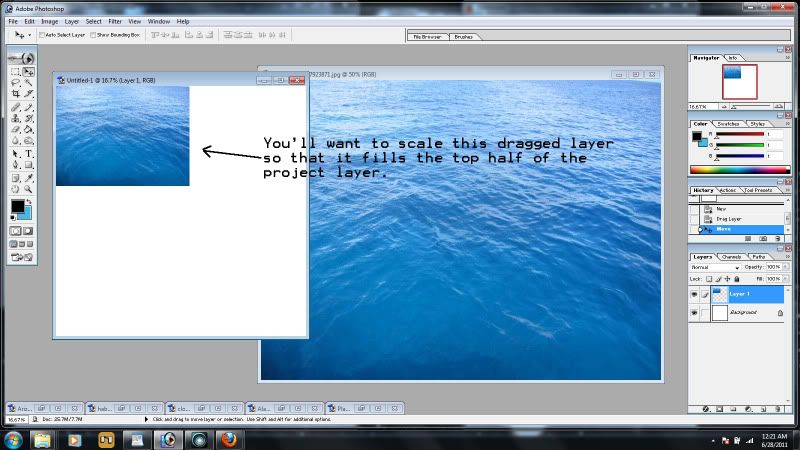Open the Image menu

point(49,21)
